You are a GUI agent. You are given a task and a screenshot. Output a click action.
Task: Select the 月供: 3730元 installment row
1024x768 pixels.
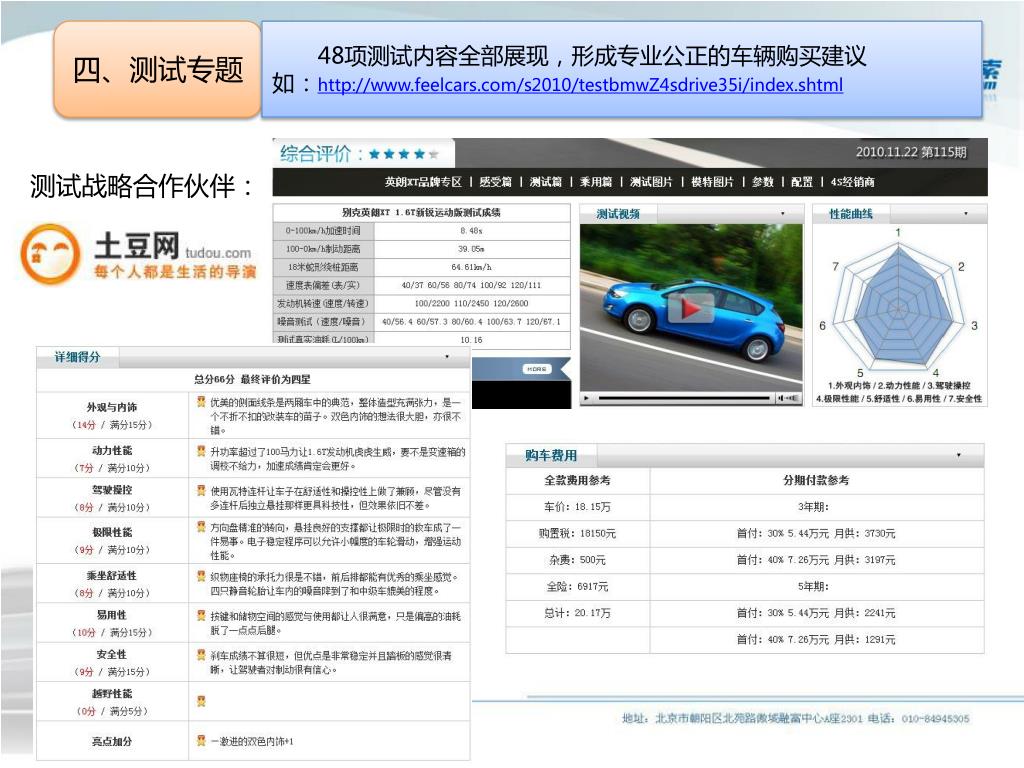point(816,534)
